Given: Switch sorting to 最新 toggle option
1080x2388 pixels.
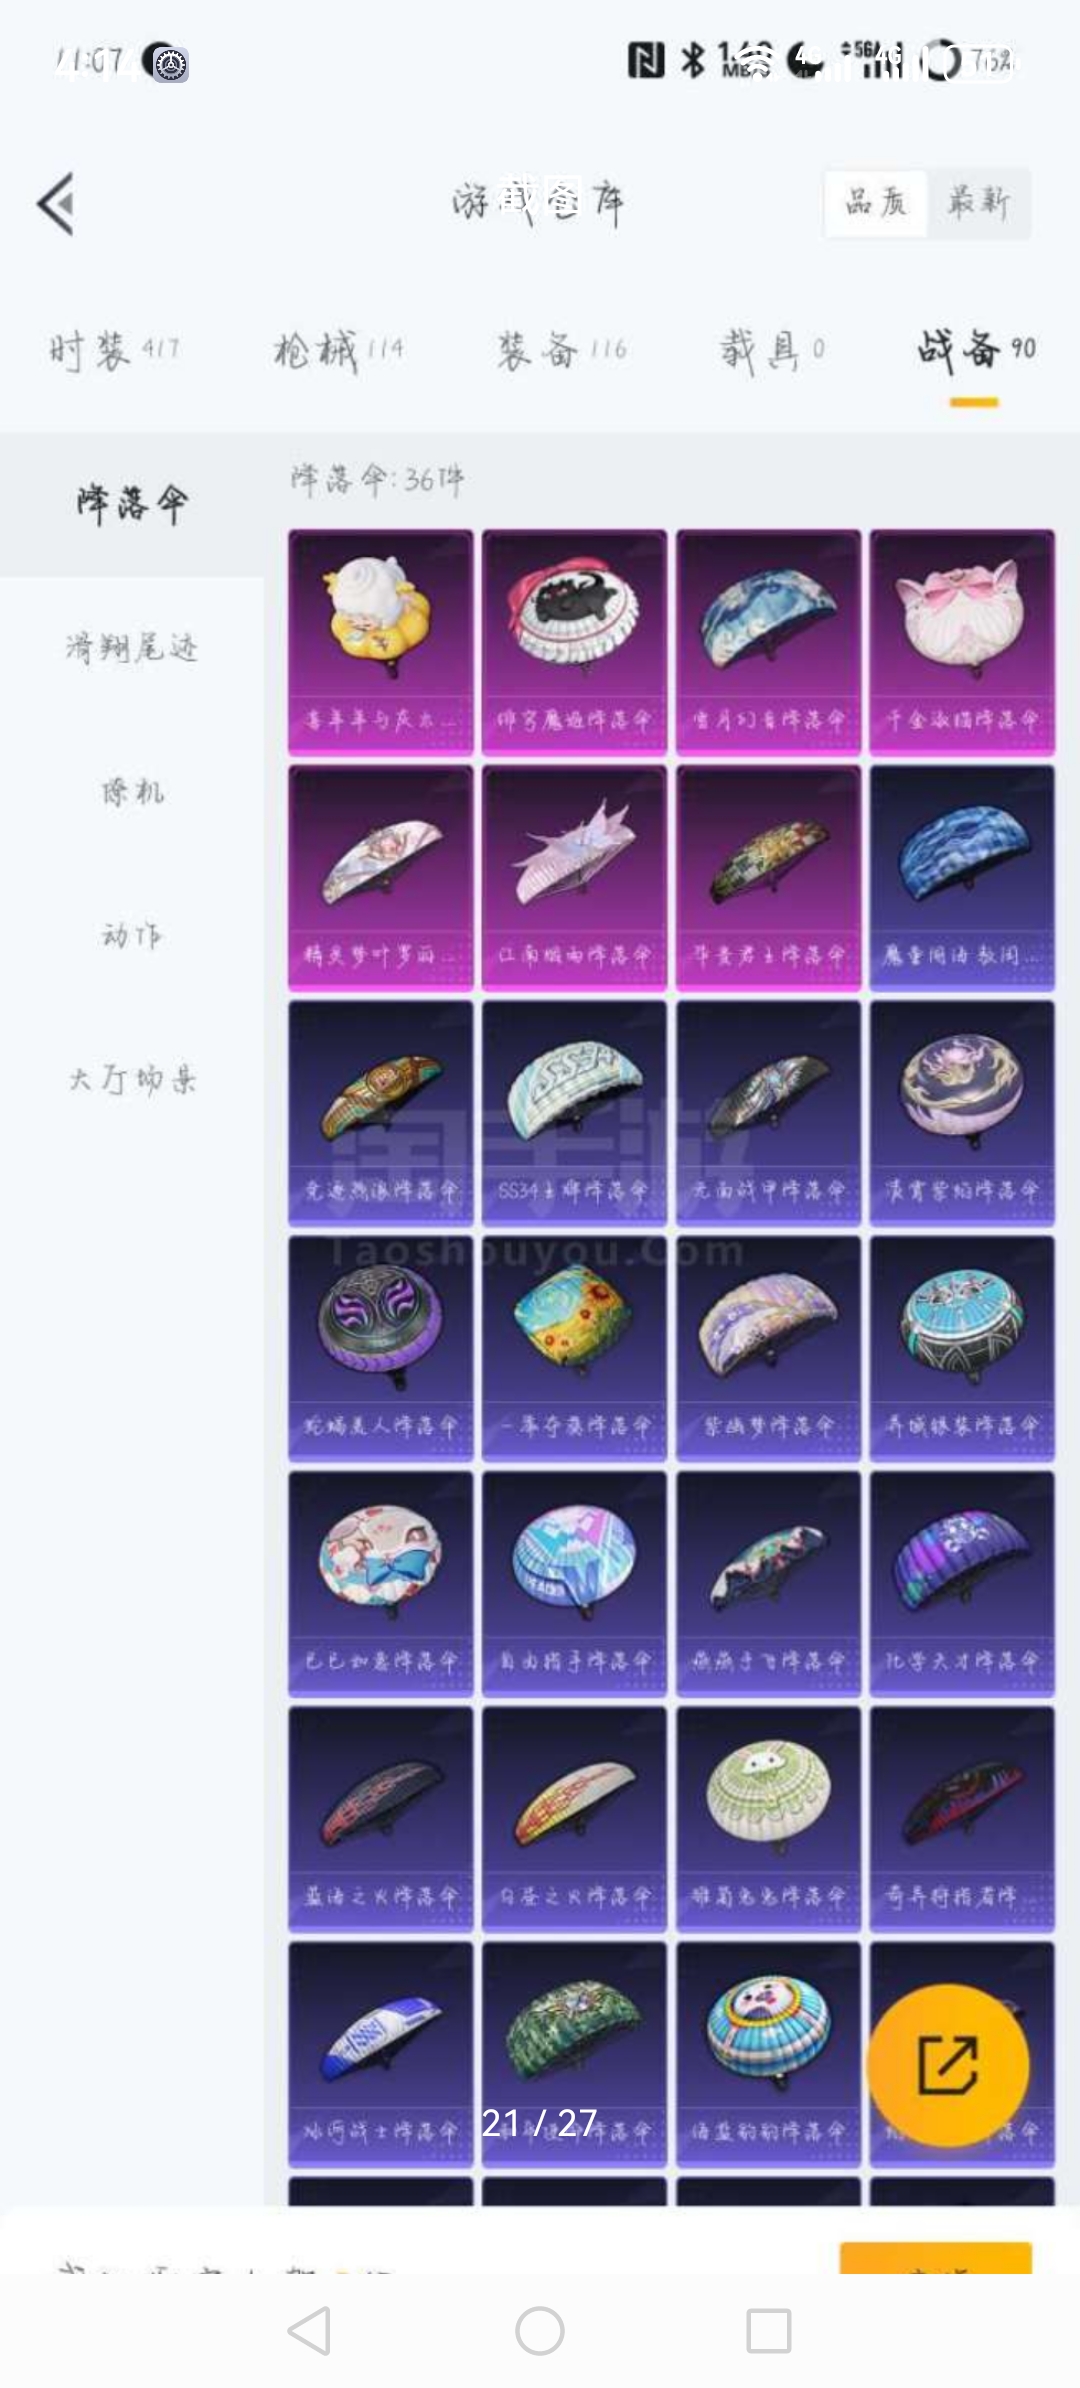Looking at the screenshot, I should point(978,203).
